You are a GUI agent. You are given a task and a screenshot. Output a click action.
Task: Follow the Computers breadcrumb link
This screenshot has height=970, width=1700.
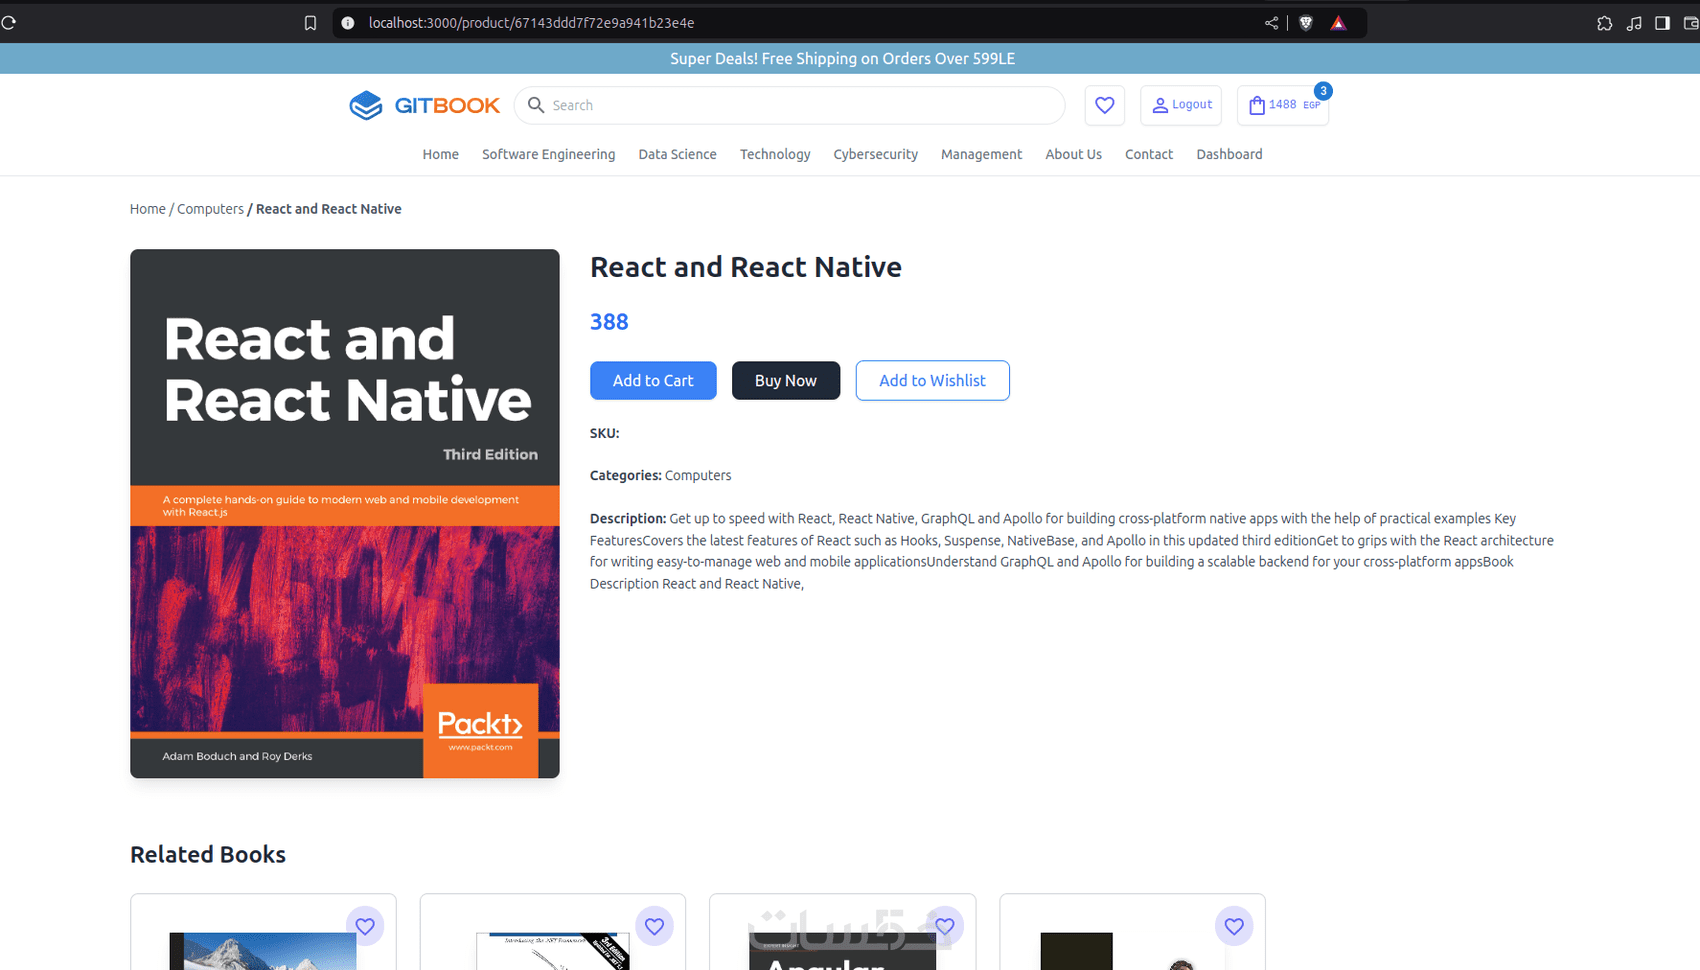(x=210, y=209)
